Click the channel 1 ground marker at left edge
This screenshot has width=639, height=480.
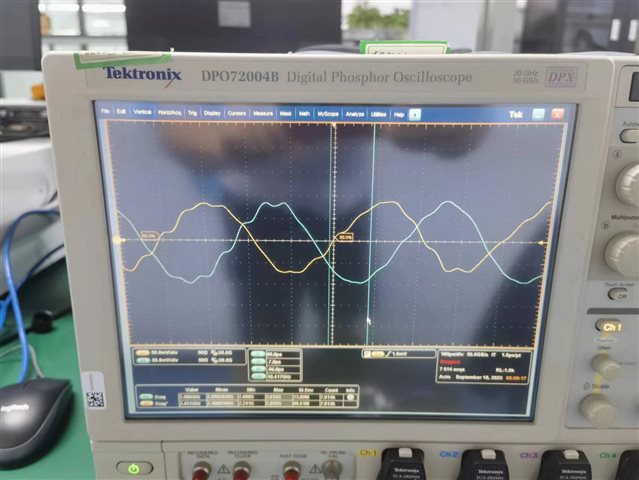[118, 240]
